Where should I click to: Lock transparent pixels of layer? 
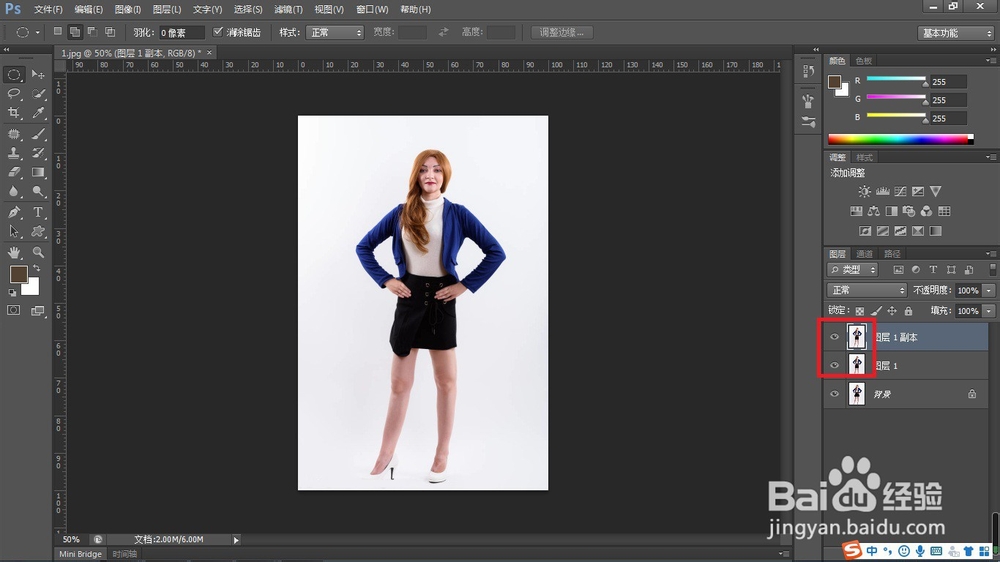(x=860, y=311)
